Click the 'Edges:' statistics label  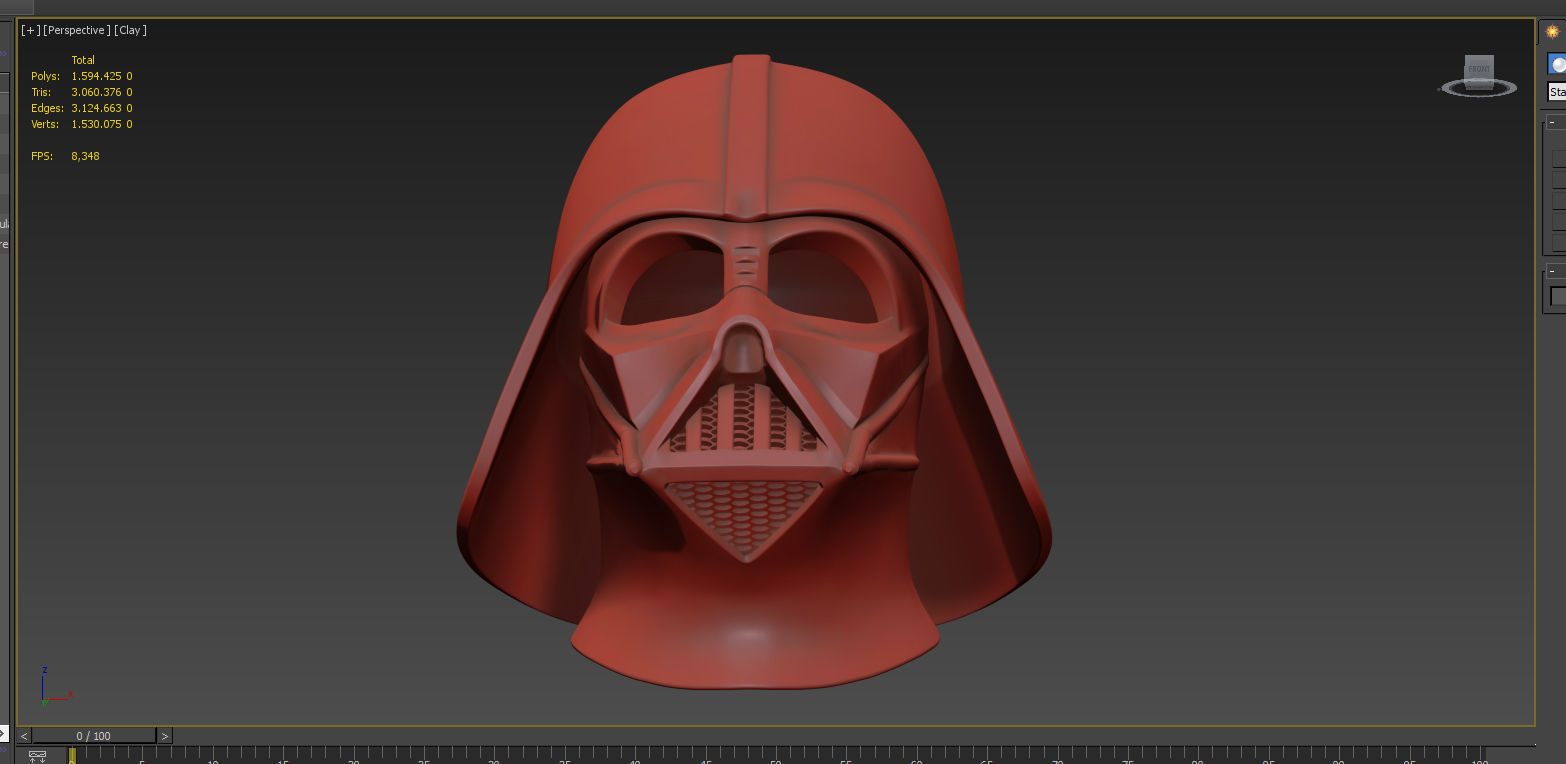click(x=47, y=108)
